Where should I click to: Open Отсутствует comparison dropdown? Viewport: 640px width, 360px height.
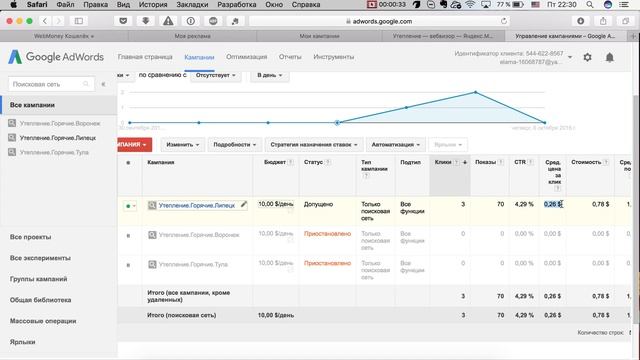point(216,75)
